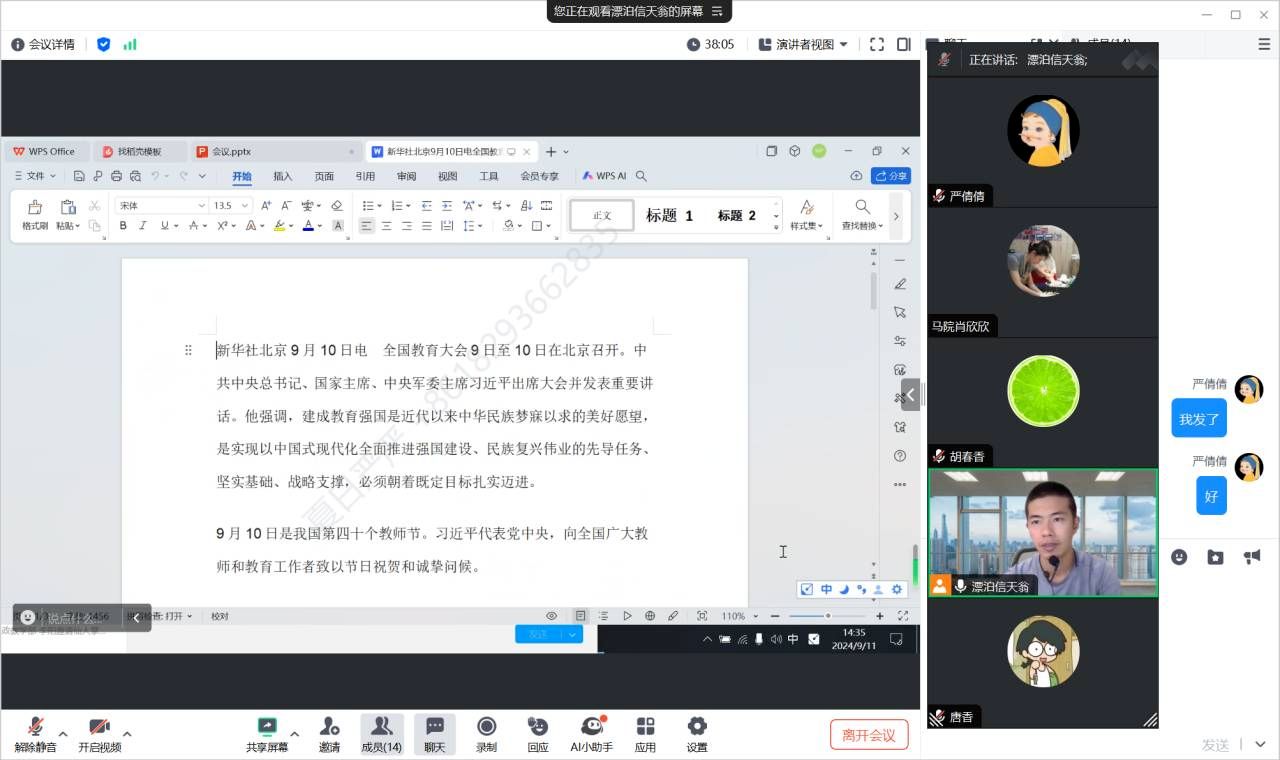Viewport: 1280px width, 760px height.
Task: Open the 成员(14) members list
Action: [381, 727]
